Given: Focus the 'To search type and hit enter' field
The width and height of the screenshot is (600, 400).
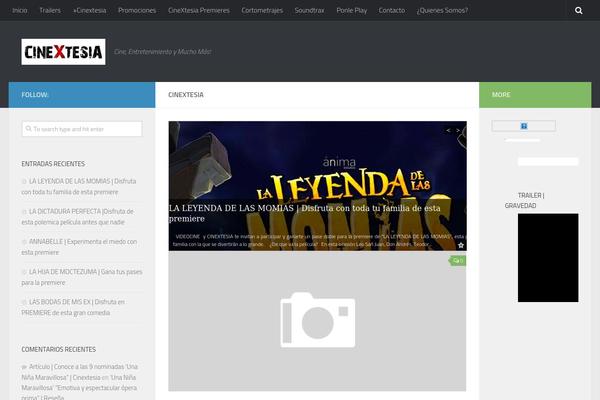Looking at the screenshot, I should [x=82, y=129].
